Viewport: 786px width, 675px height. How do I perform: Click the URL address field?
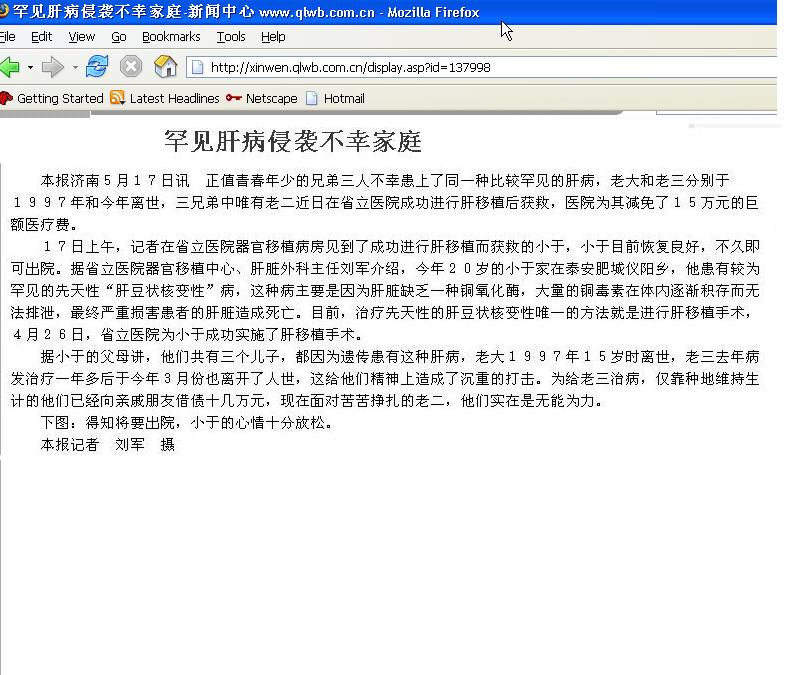(x=480, y=68)
